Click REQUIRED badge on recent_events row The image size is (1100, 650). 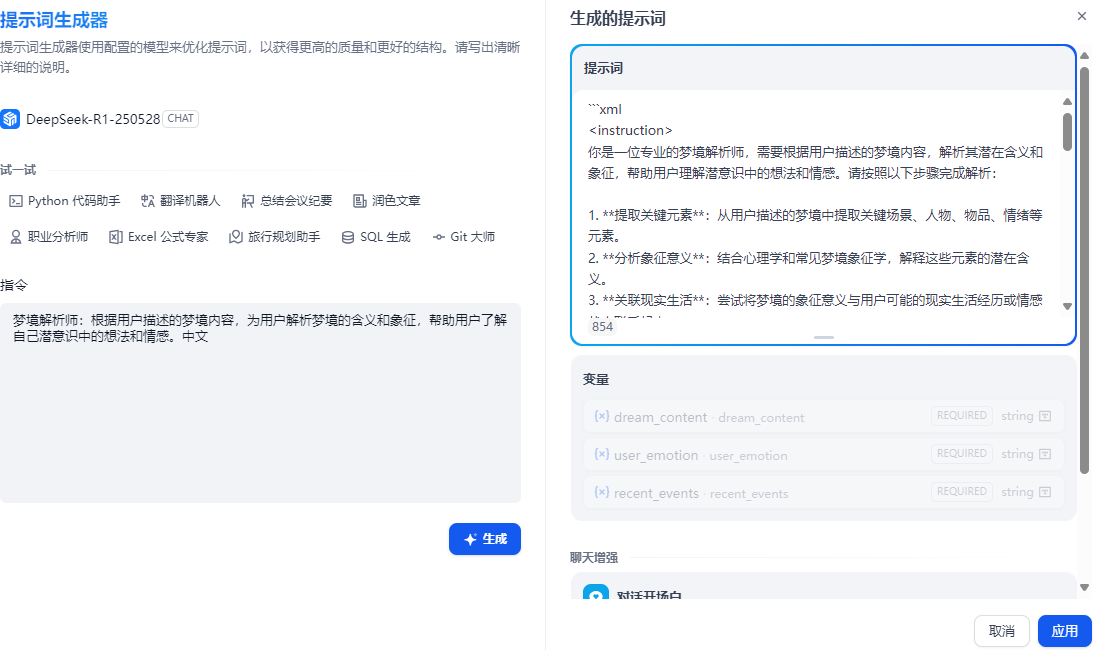click(x=961, y=492)
